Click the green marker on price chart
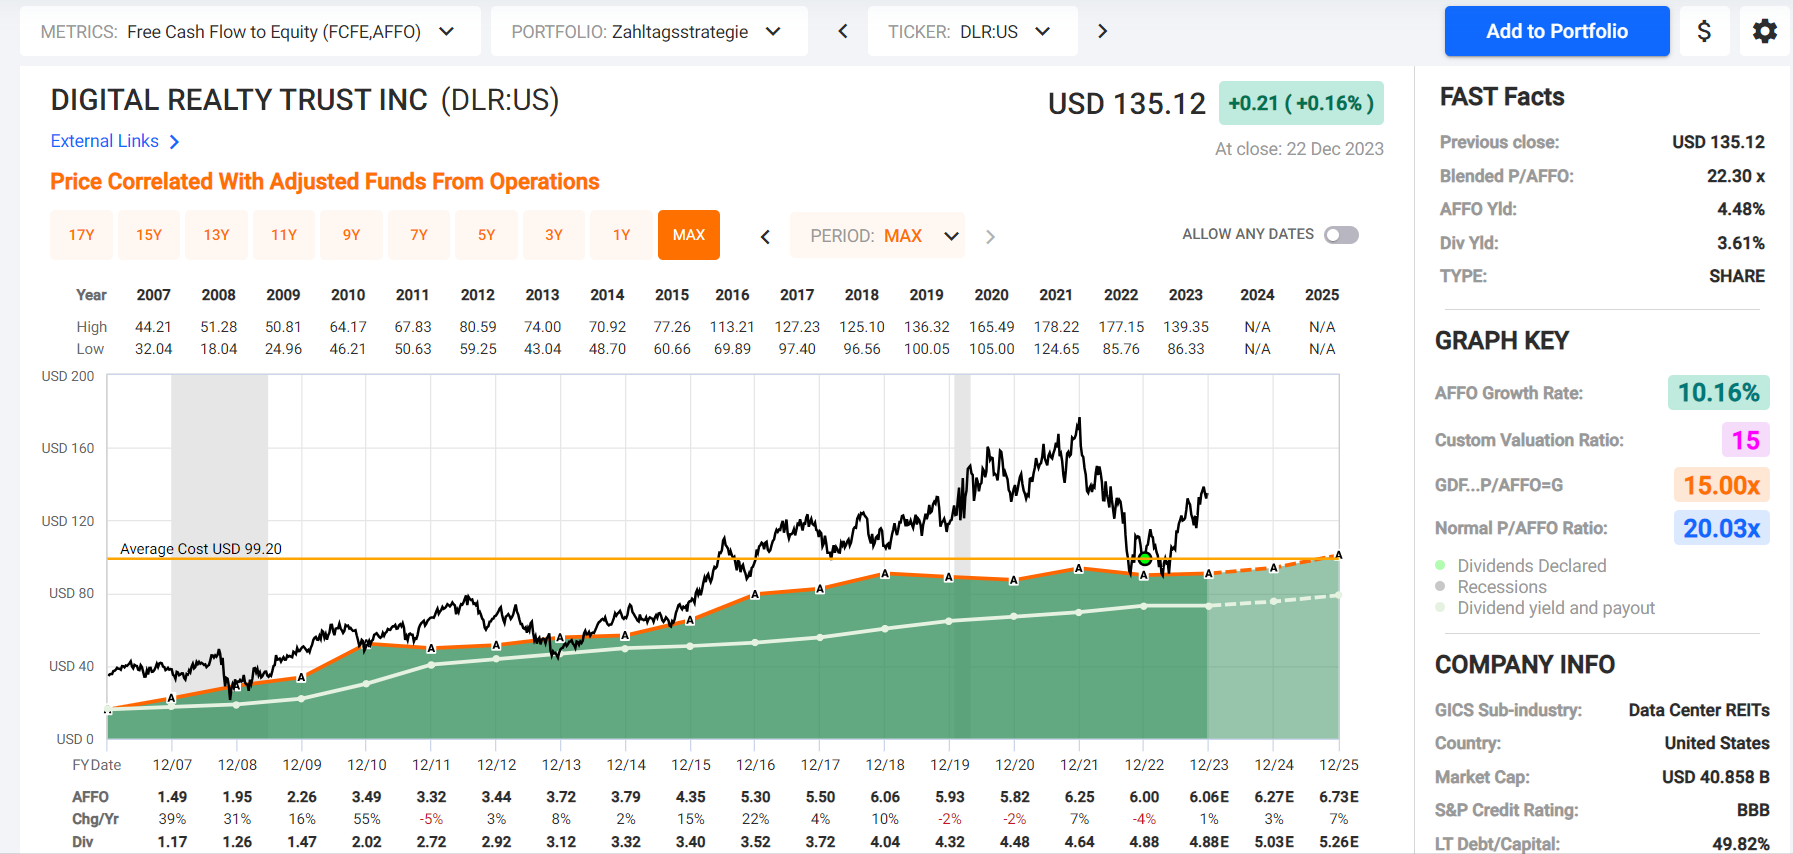Screen dimensions: 1793x854 pos(1145,559)
